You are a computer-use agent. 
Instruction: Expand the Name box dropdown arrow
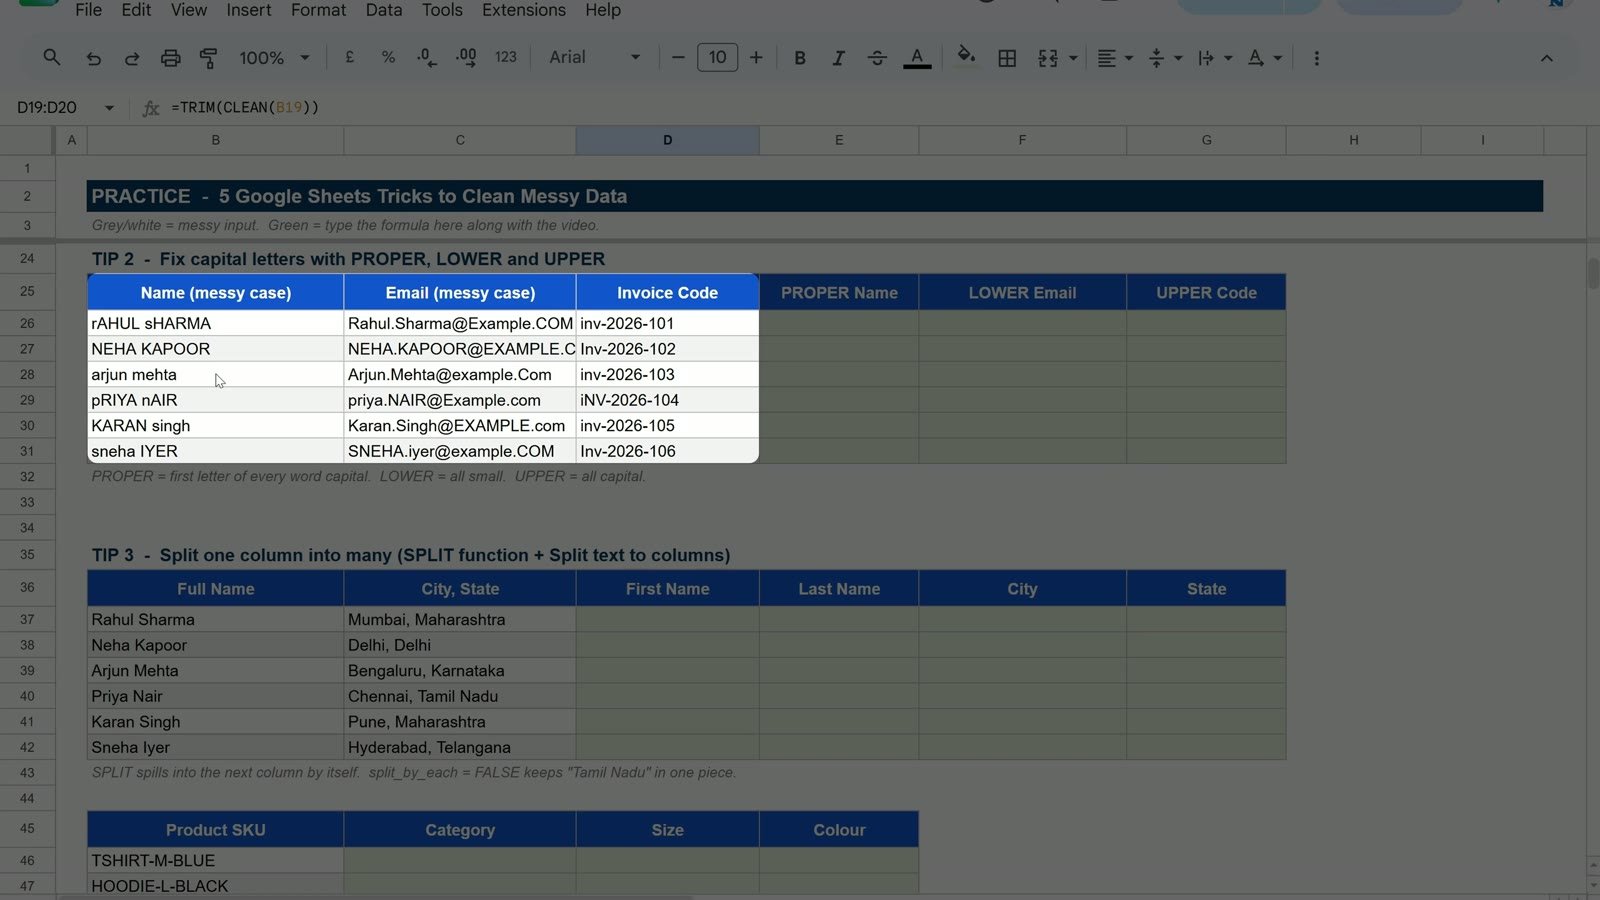point(109,107)
